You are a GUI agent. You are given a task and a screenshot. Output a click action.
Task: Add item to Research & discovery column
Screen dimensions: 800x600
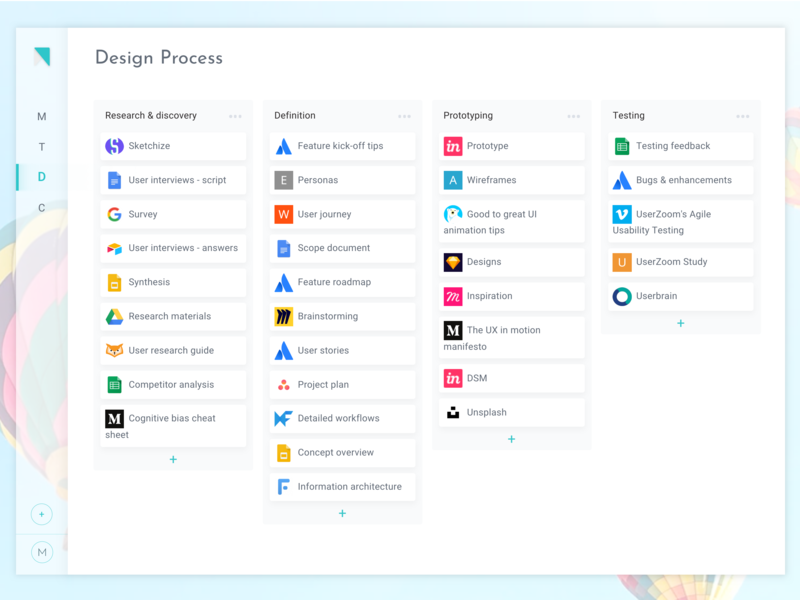click(173, 460)
